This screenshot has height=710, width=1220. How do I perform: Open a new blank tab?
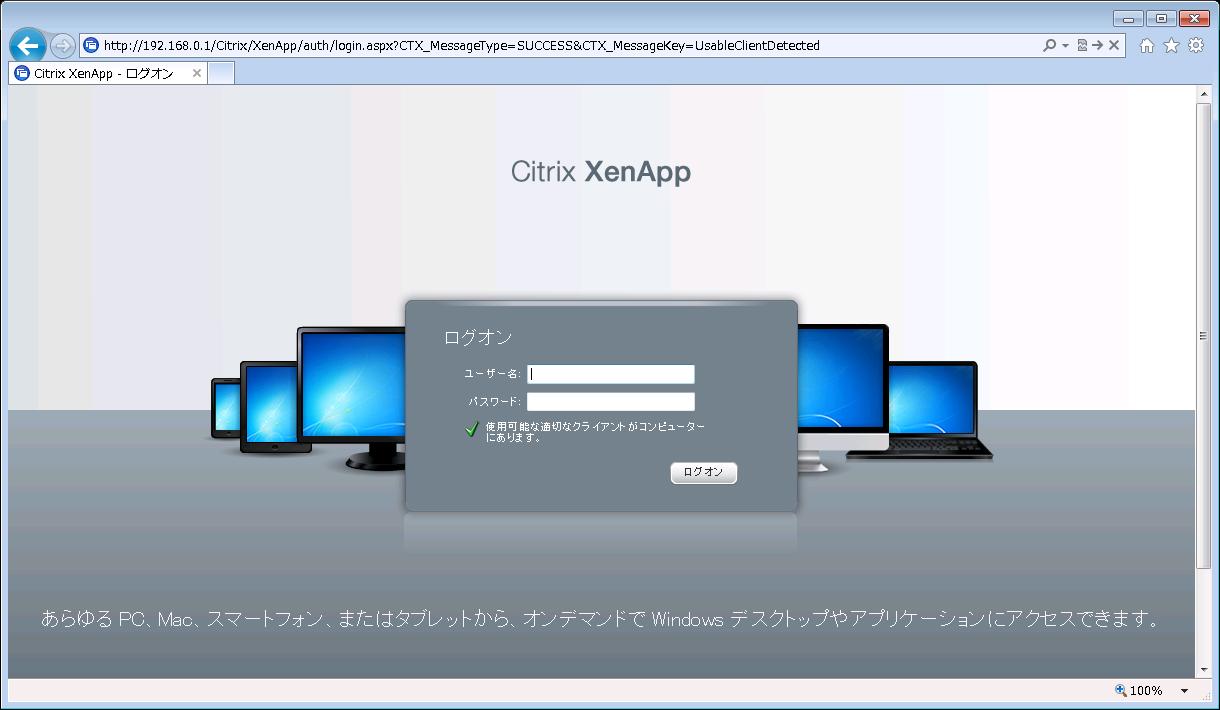click(221, 74)
